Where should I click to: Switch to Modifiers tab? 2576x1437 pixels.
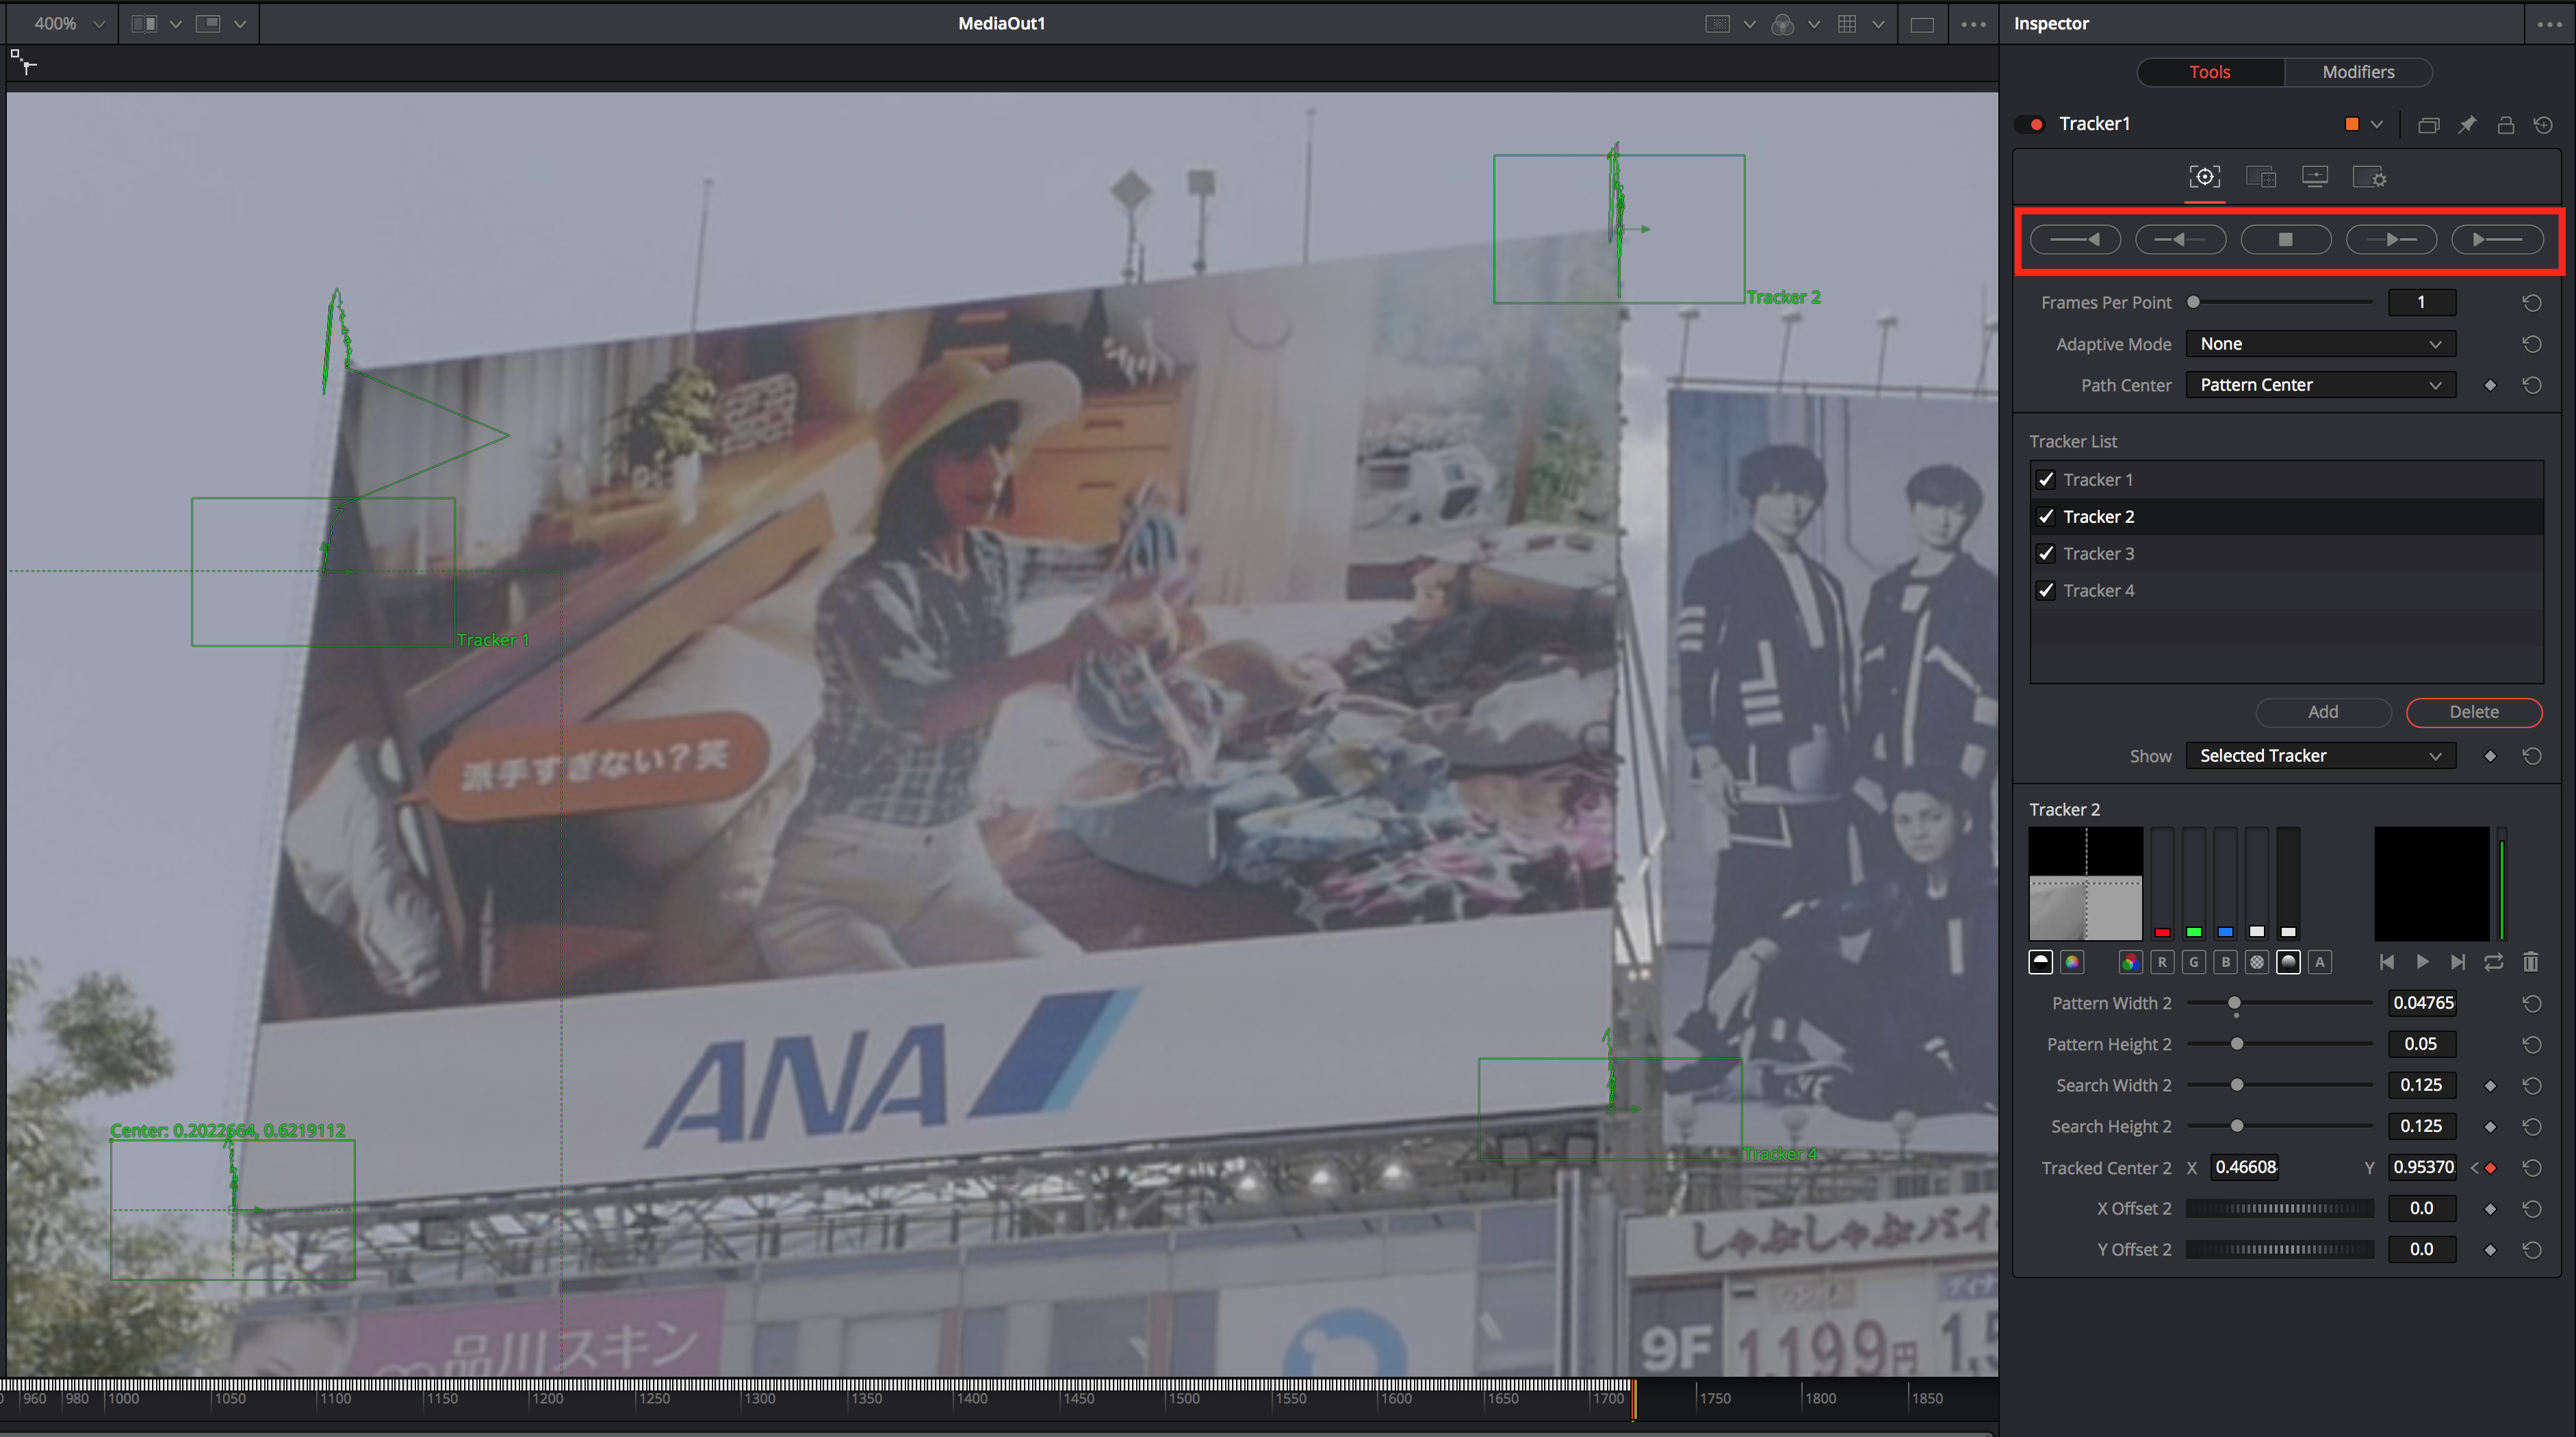tap(2357, 72)
